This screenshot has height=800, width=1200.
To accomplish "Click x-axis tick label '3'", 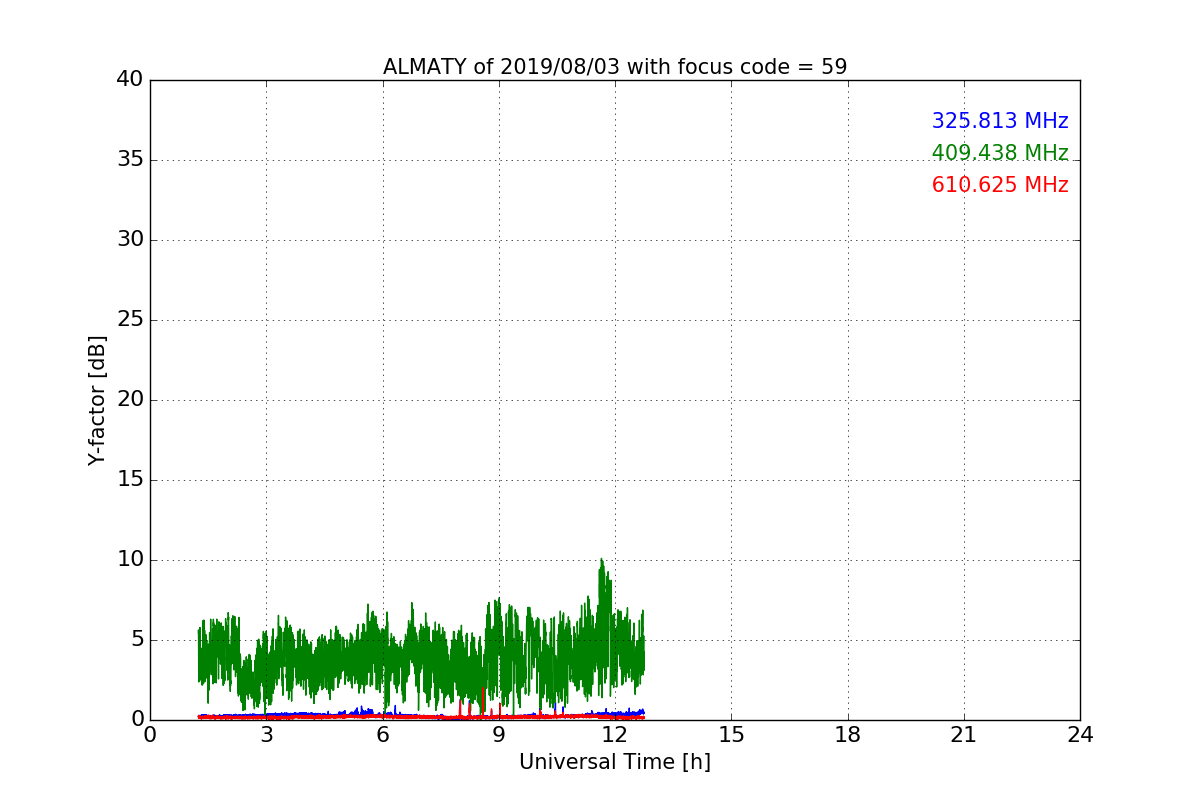I will click(x=266, y=735).
